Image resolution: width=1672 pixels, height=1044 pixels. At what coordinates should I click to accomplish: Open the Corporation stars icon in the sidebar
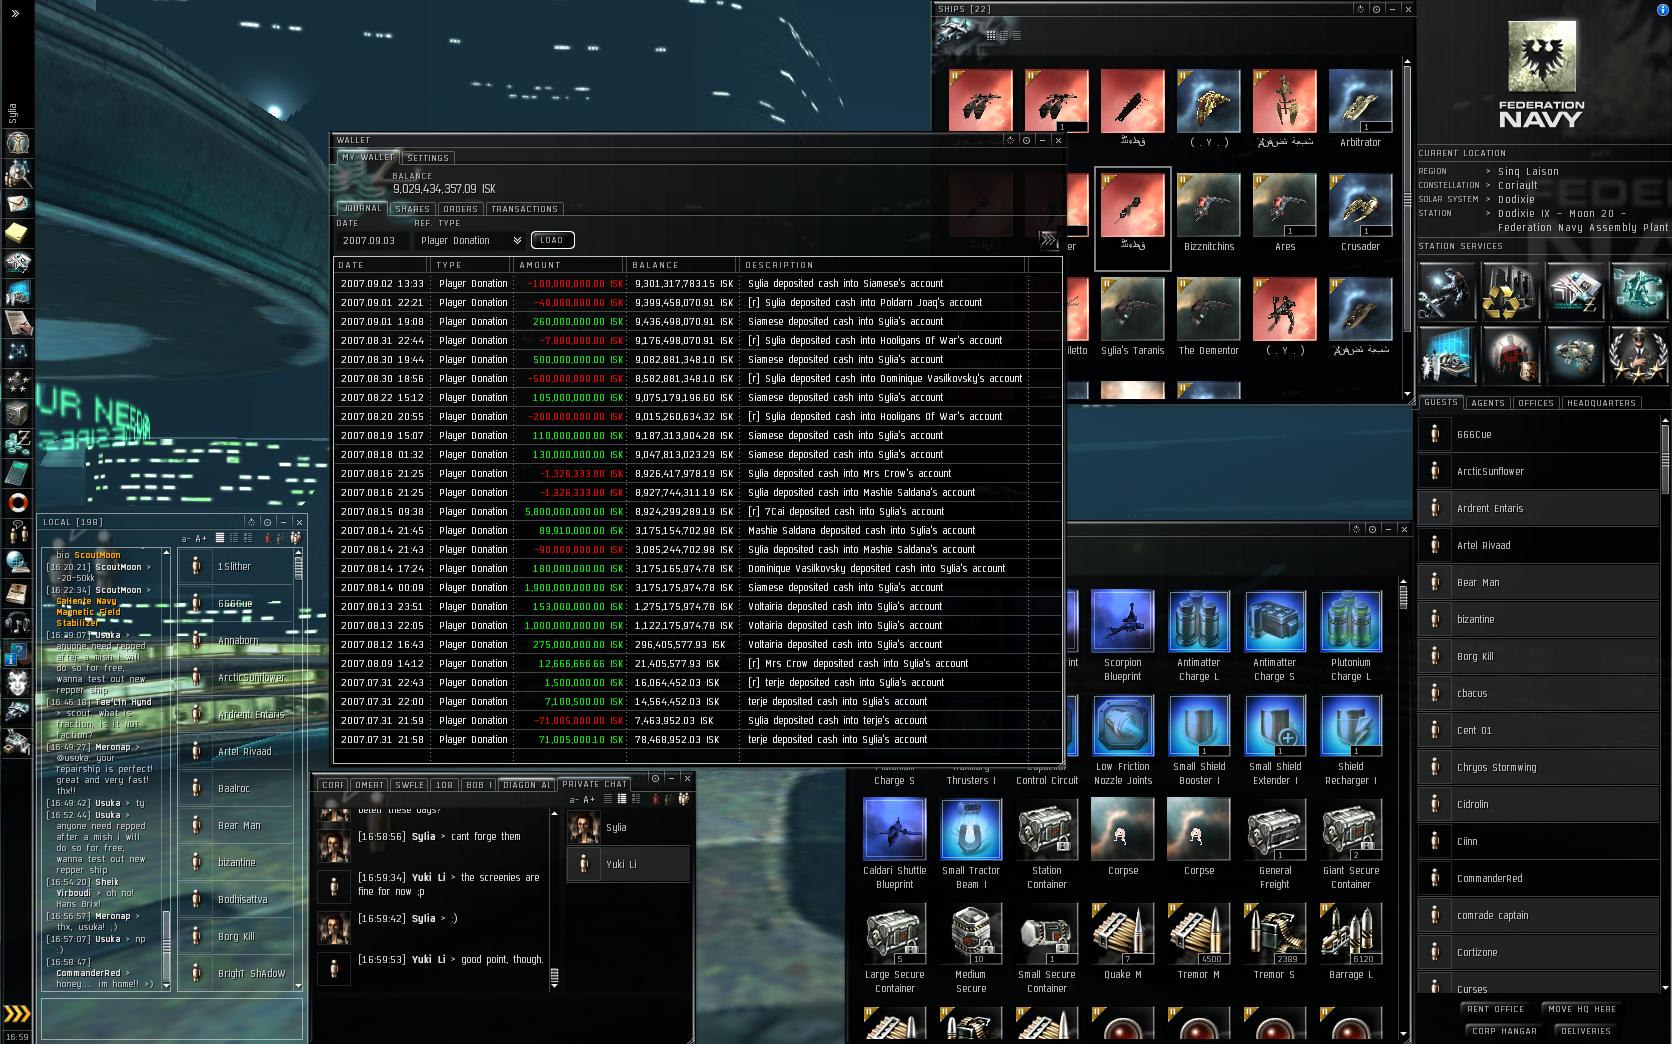17,382
